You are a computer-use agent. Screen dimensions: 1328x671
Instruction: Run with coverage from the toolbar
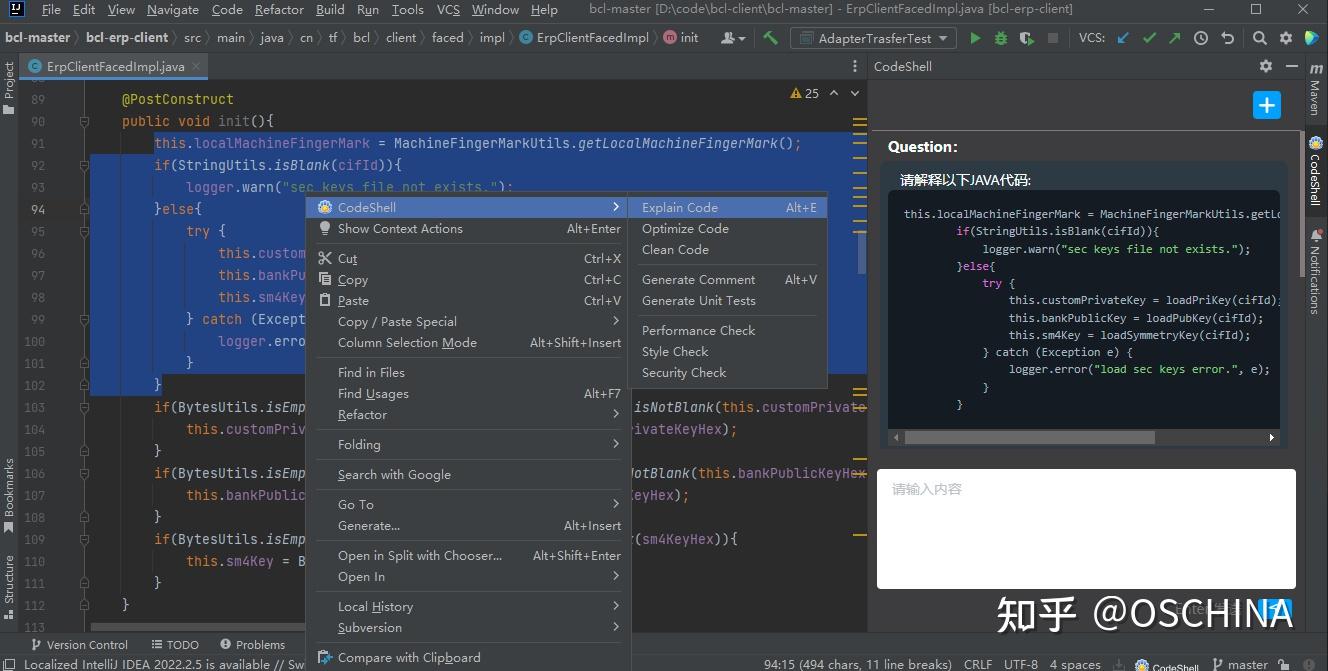pos(1026,38)
